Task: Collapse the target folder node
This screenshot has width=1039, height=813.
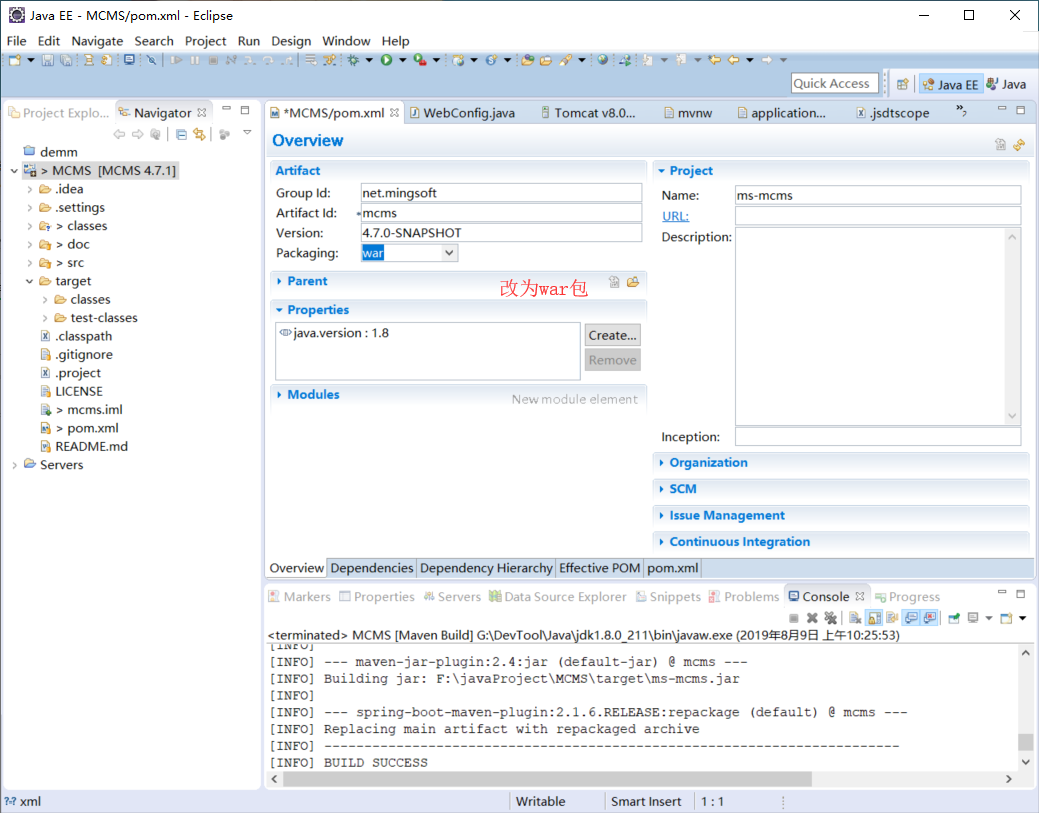Action: pos(30,282)
